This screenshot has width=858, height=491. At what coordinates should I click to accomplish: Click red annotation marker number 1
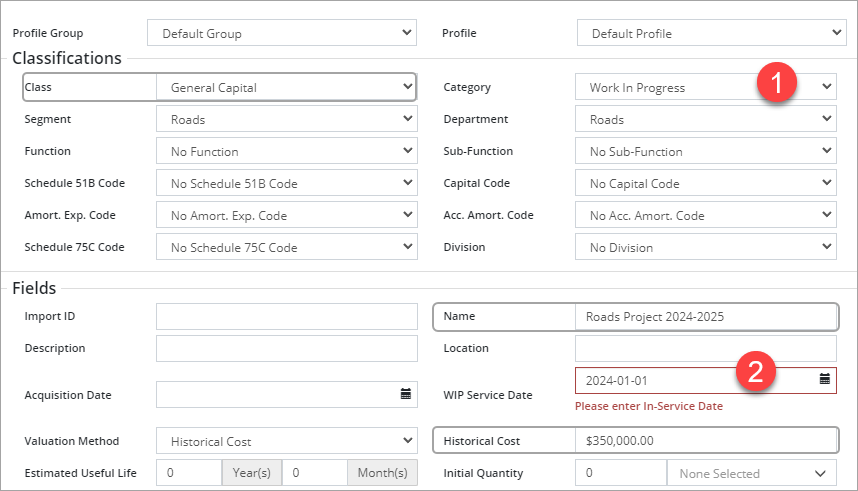tap(778, 82)
